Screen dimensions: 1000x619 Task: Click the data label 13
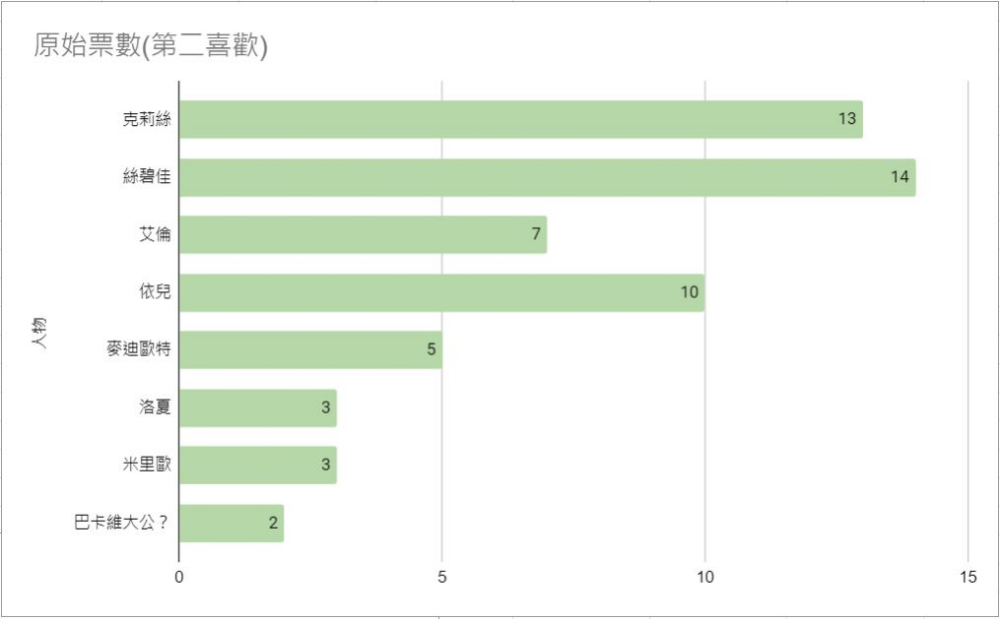click(x=847, y=119)
